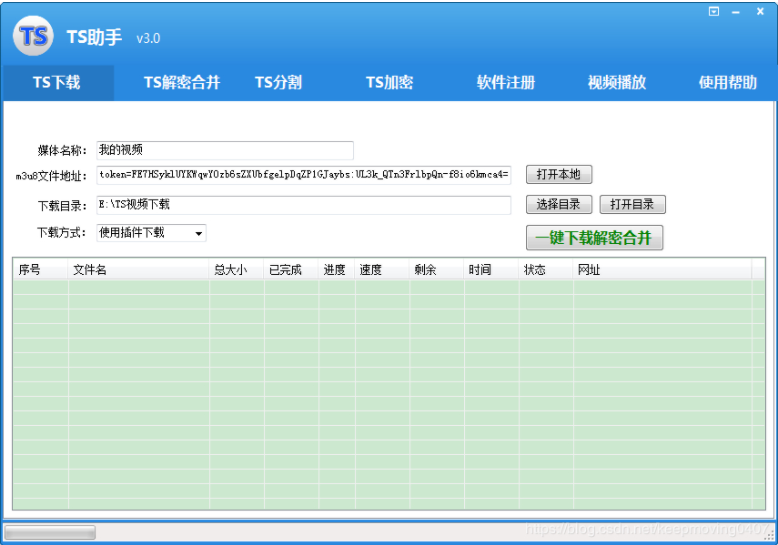Click the 媒体名称 input field

(225, 150)
